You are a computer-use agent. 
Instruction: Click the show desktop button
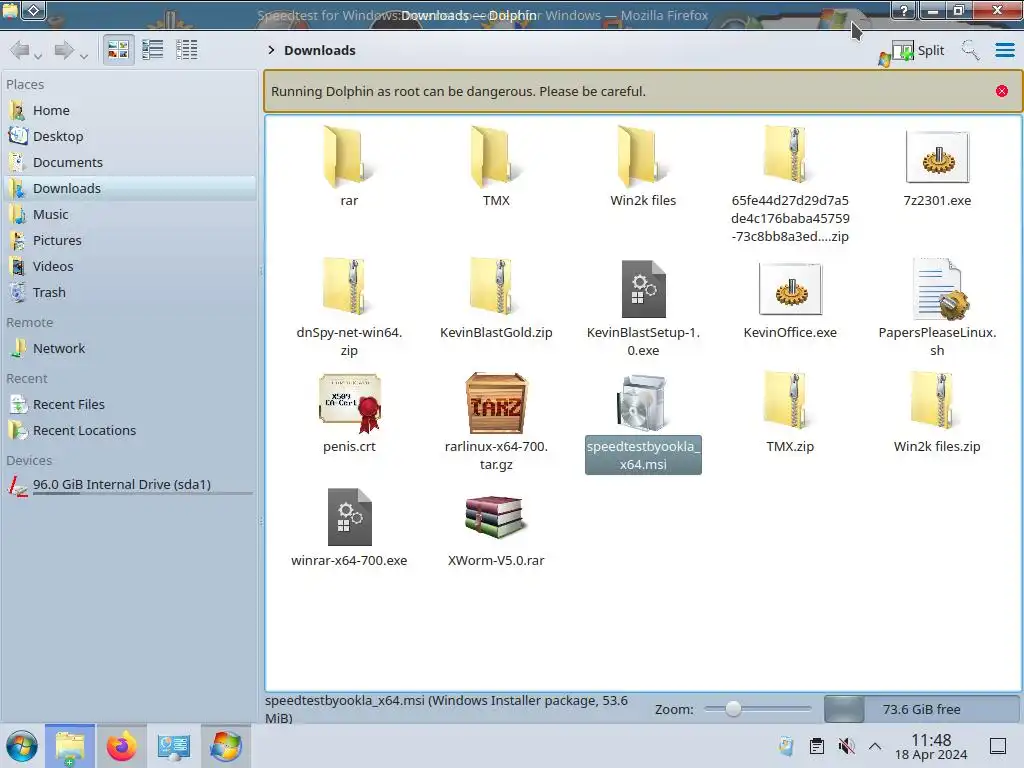(x=998, y=746)
